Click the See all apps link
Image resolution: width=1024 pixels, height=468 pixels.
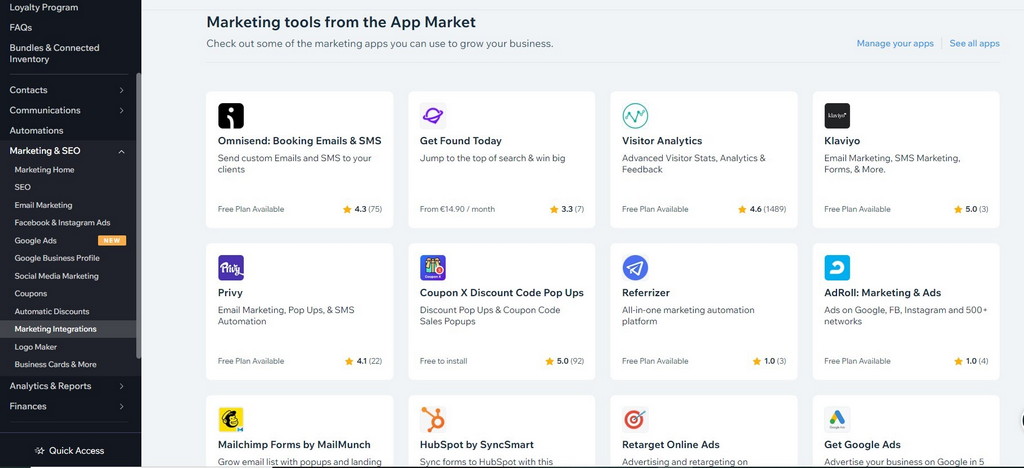pos(974,44)
